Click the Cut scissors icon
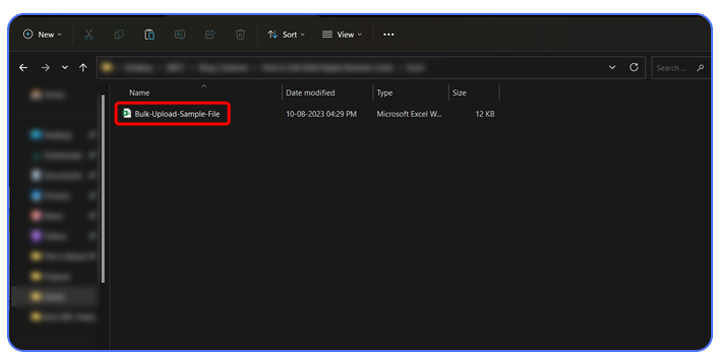Screen dimensions: 720x364 pyautogui.click(x=89, y=34)
